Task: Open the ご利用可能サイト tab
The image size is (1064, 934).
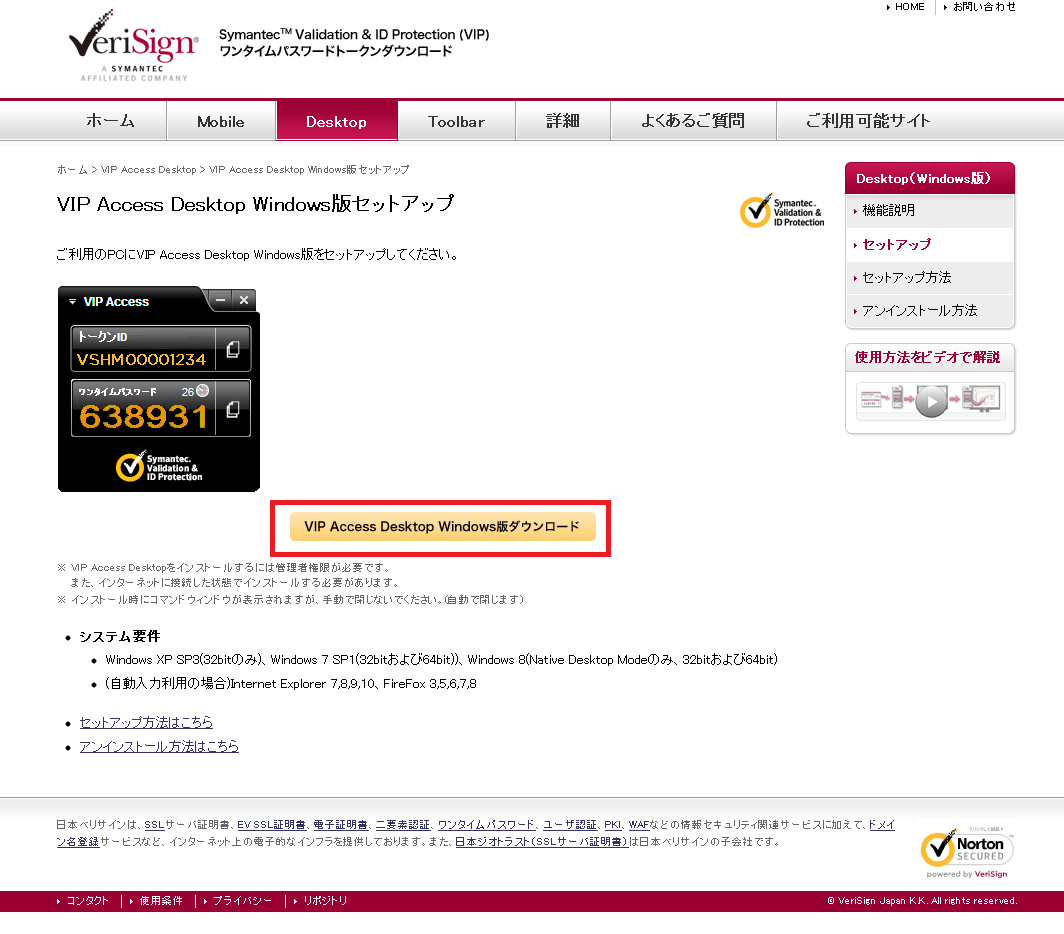Action: 868,121
